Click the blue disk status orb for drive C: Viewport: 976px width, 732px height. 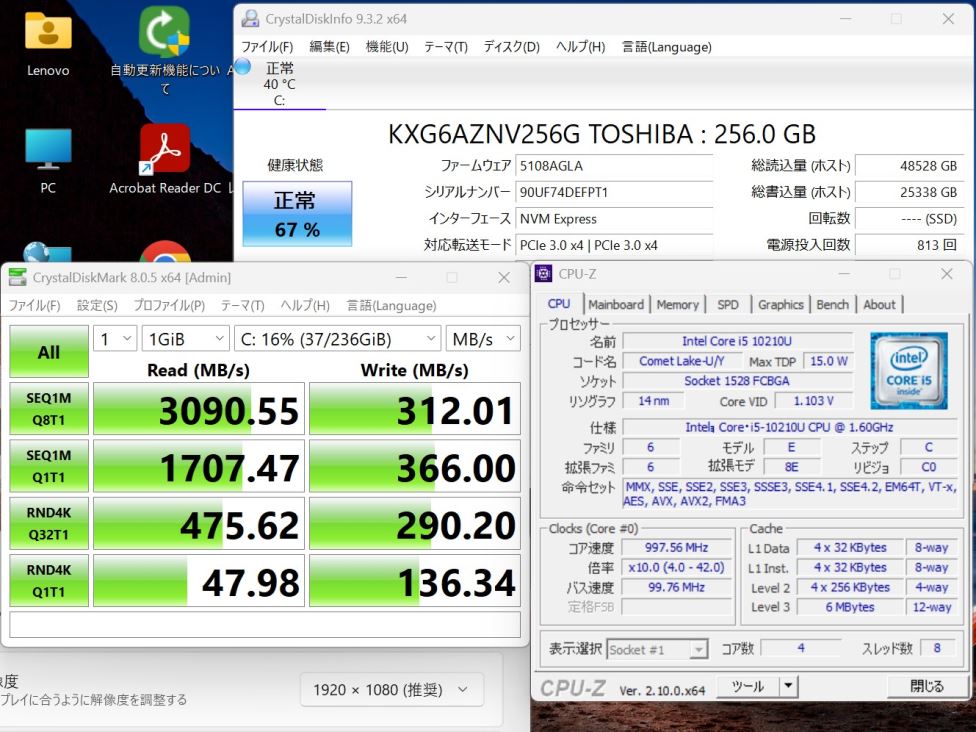coord(243,67)
